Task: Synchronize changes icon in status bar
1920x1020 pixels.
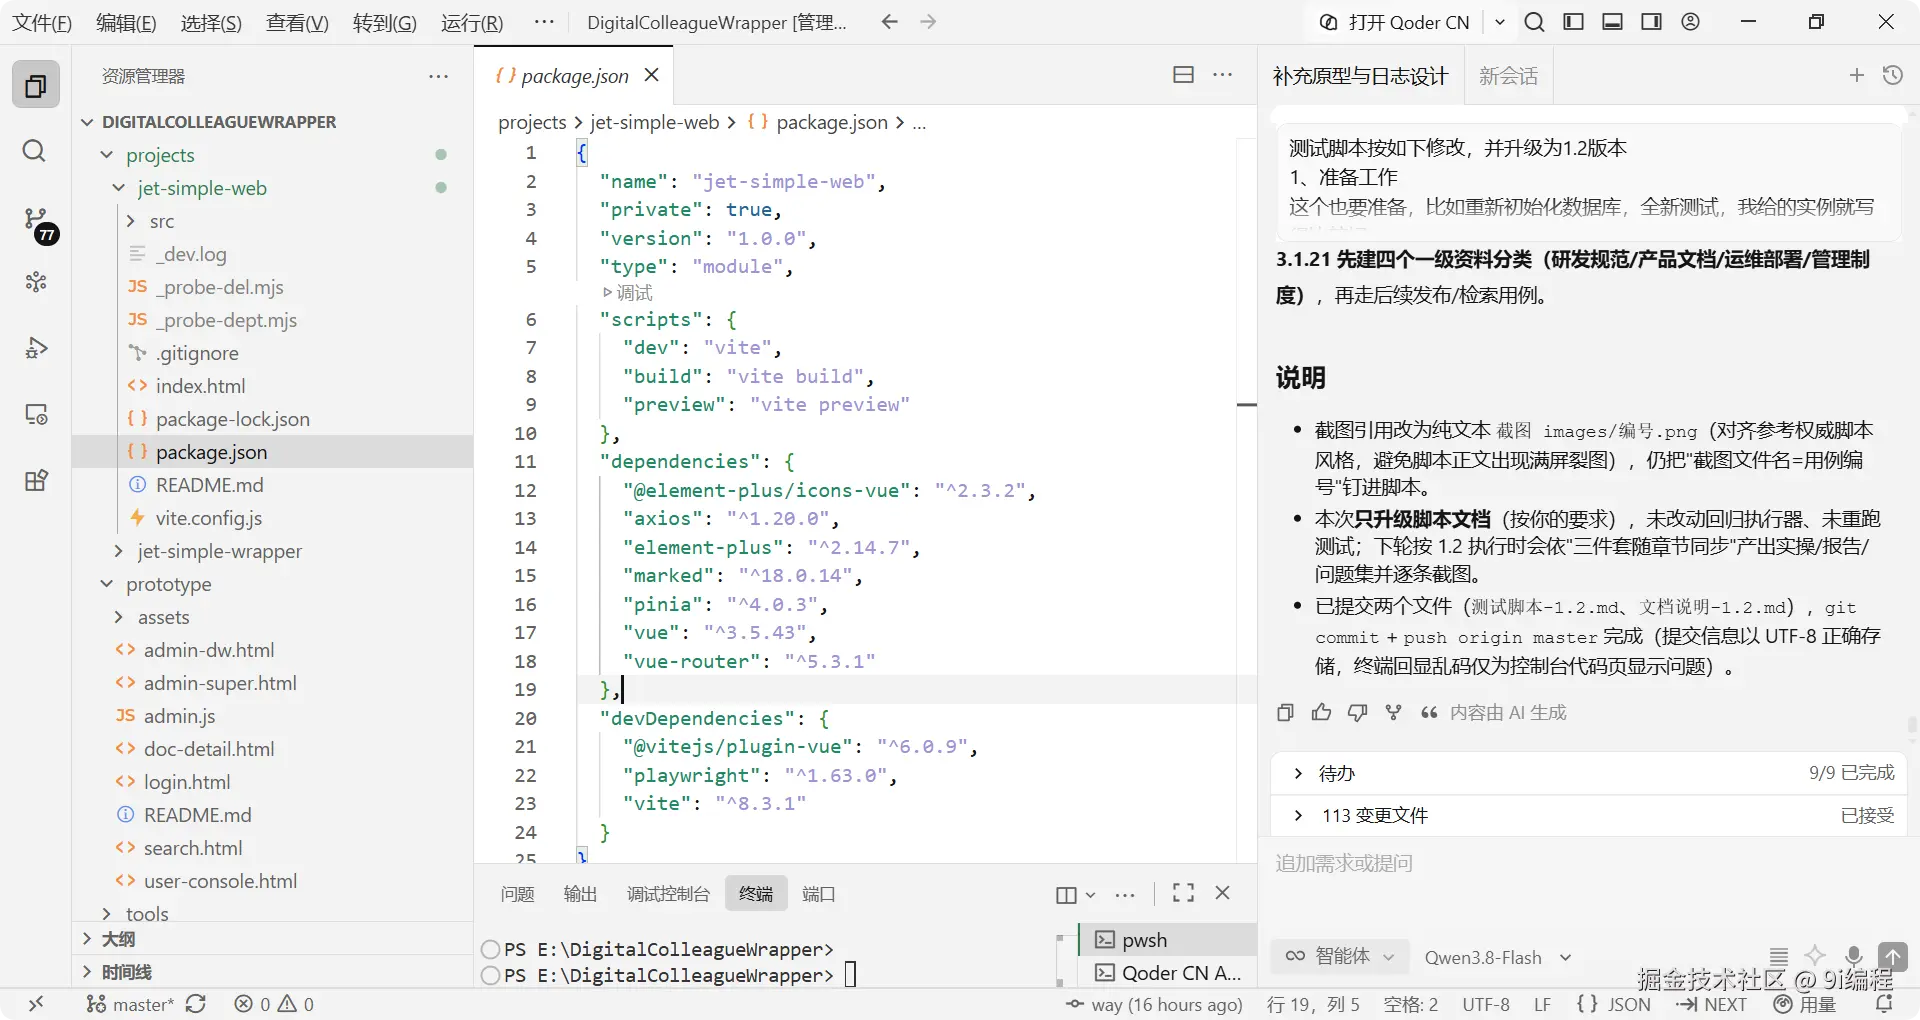Action: (x=196, y=1004)
